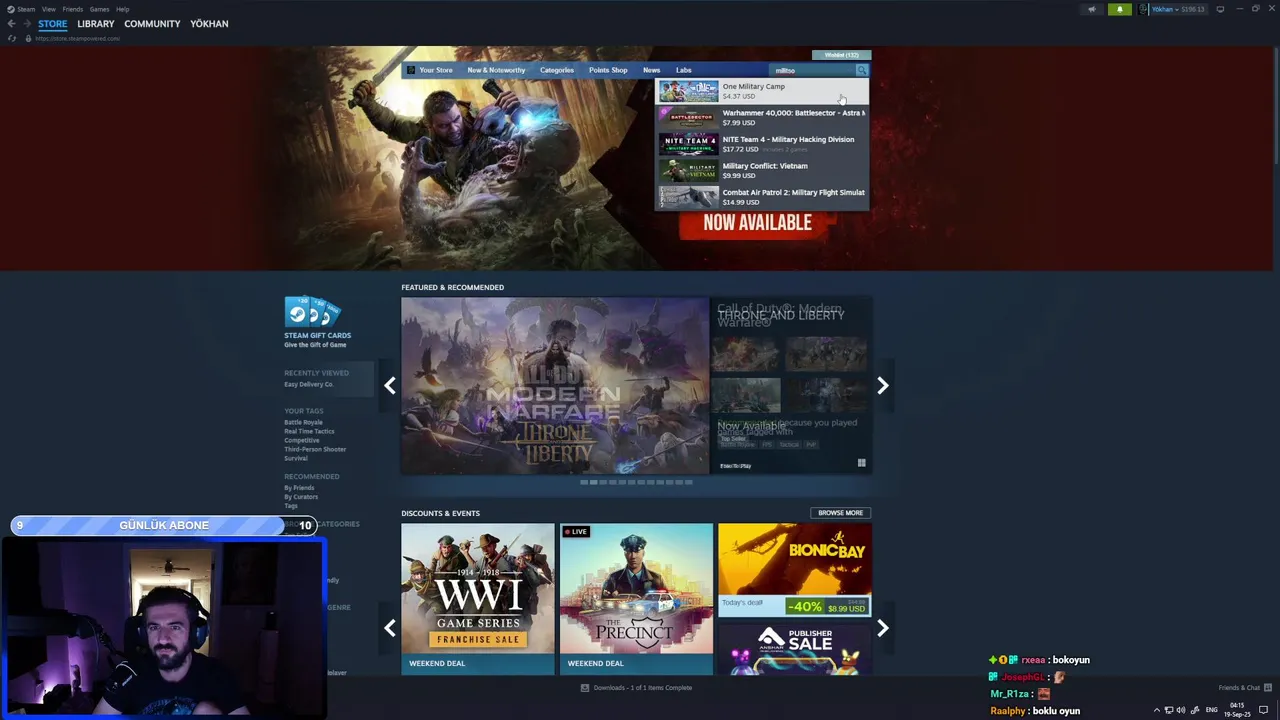Open The Precinct weekend deal capsule
The image size is (1280, 720).
point(636,598)
